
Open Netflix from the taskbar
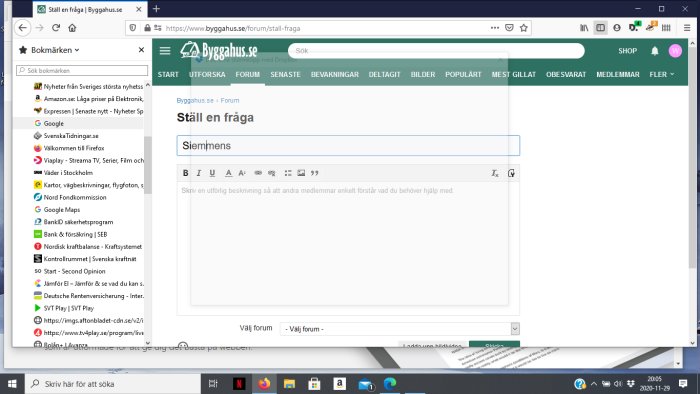(239, 384)
